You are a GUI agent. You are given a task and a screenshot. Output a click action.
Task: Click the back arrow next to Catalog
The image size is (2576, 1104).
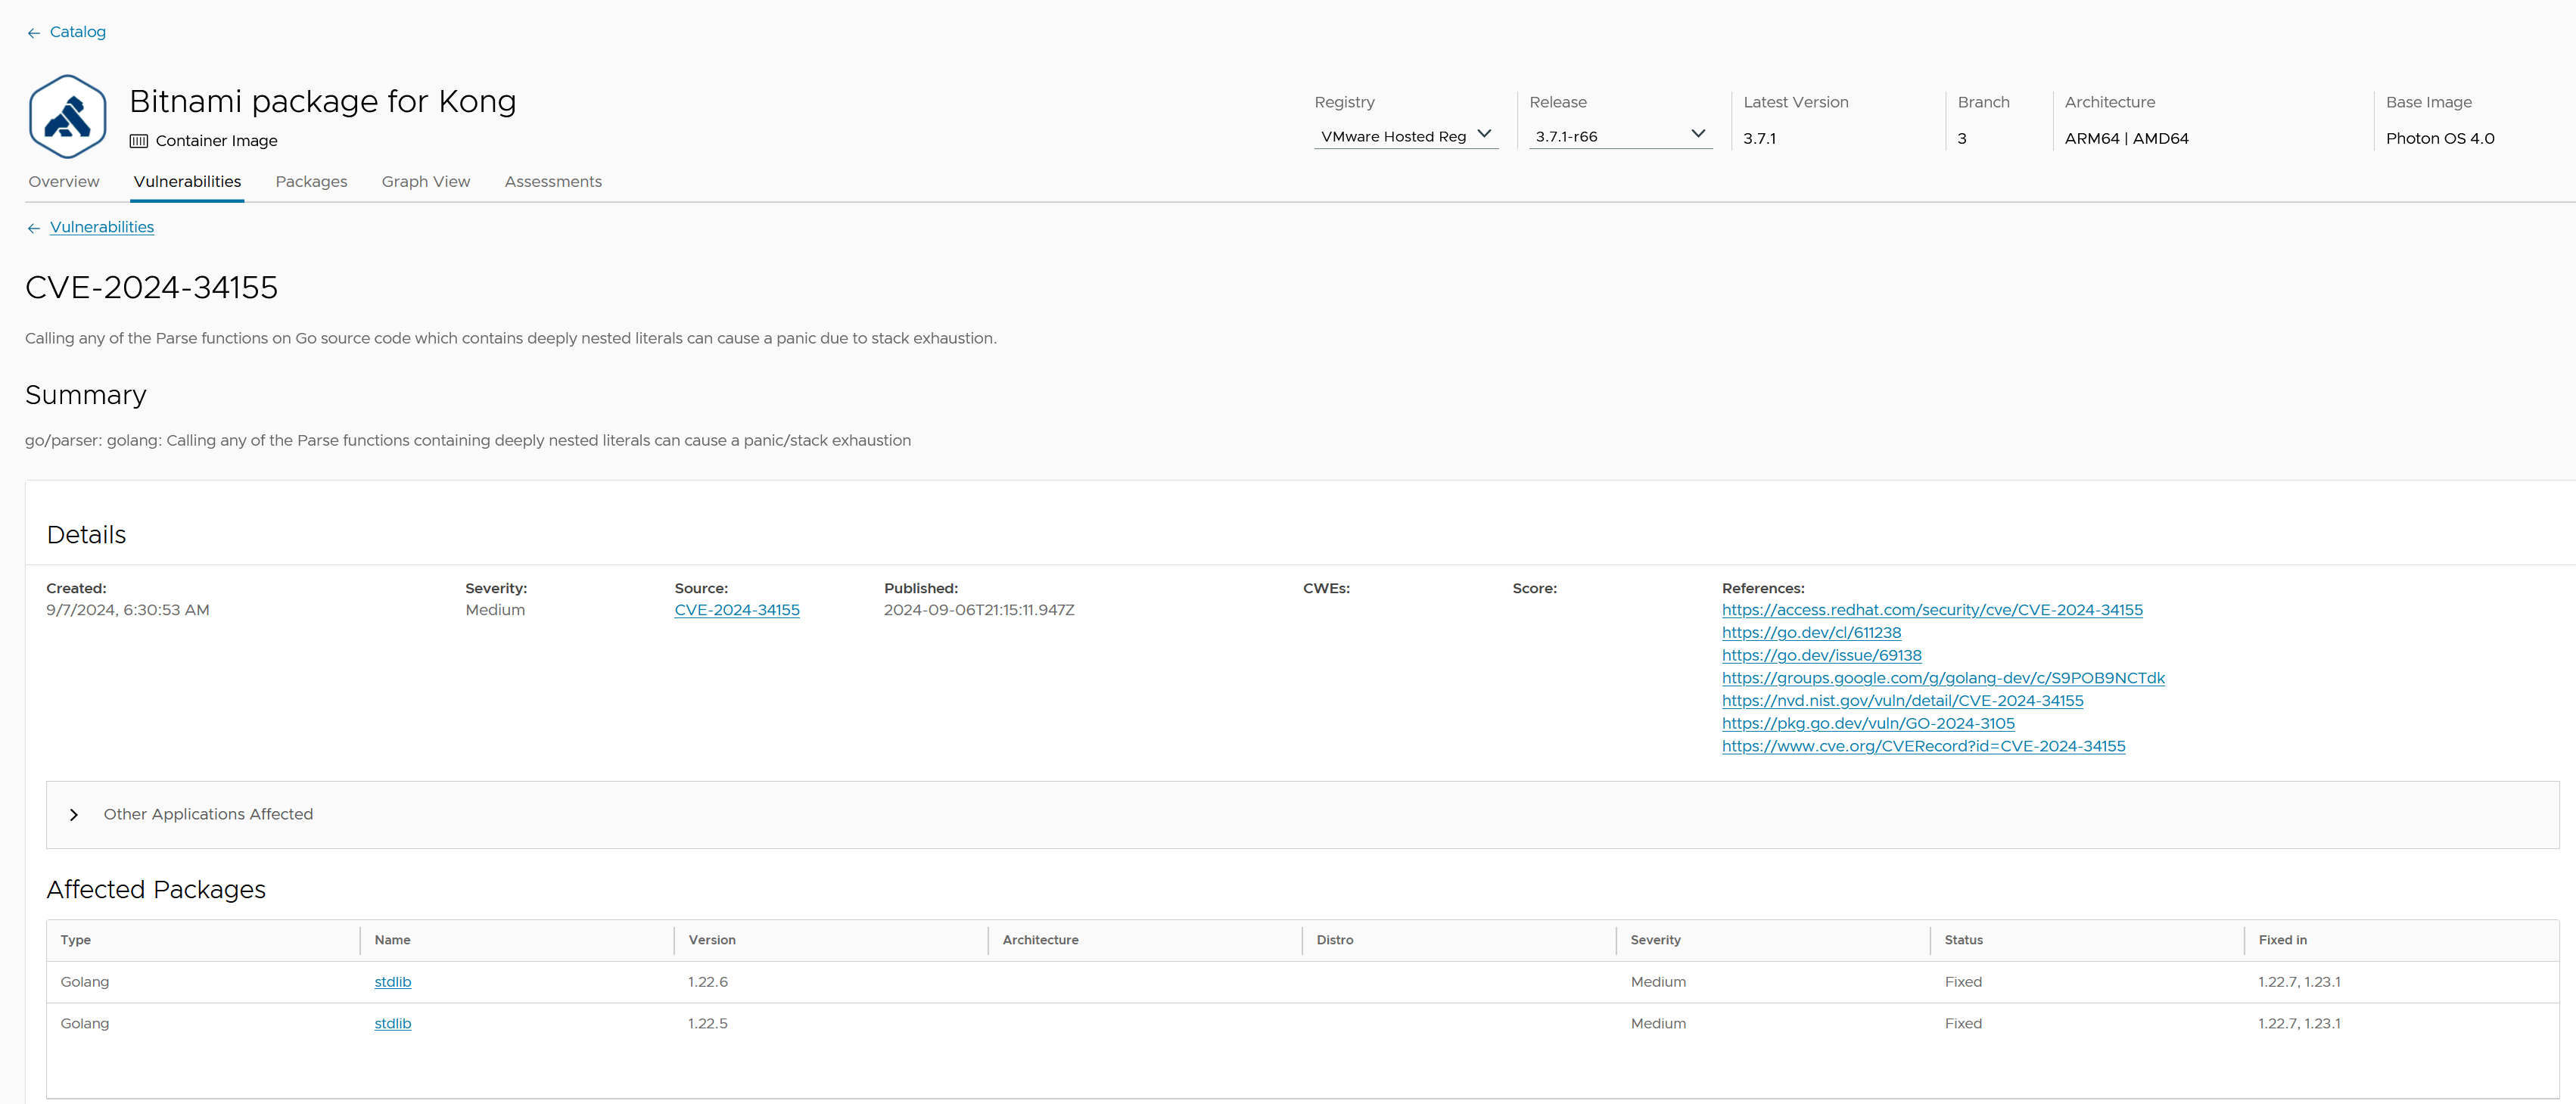click(x=34, y=33)
